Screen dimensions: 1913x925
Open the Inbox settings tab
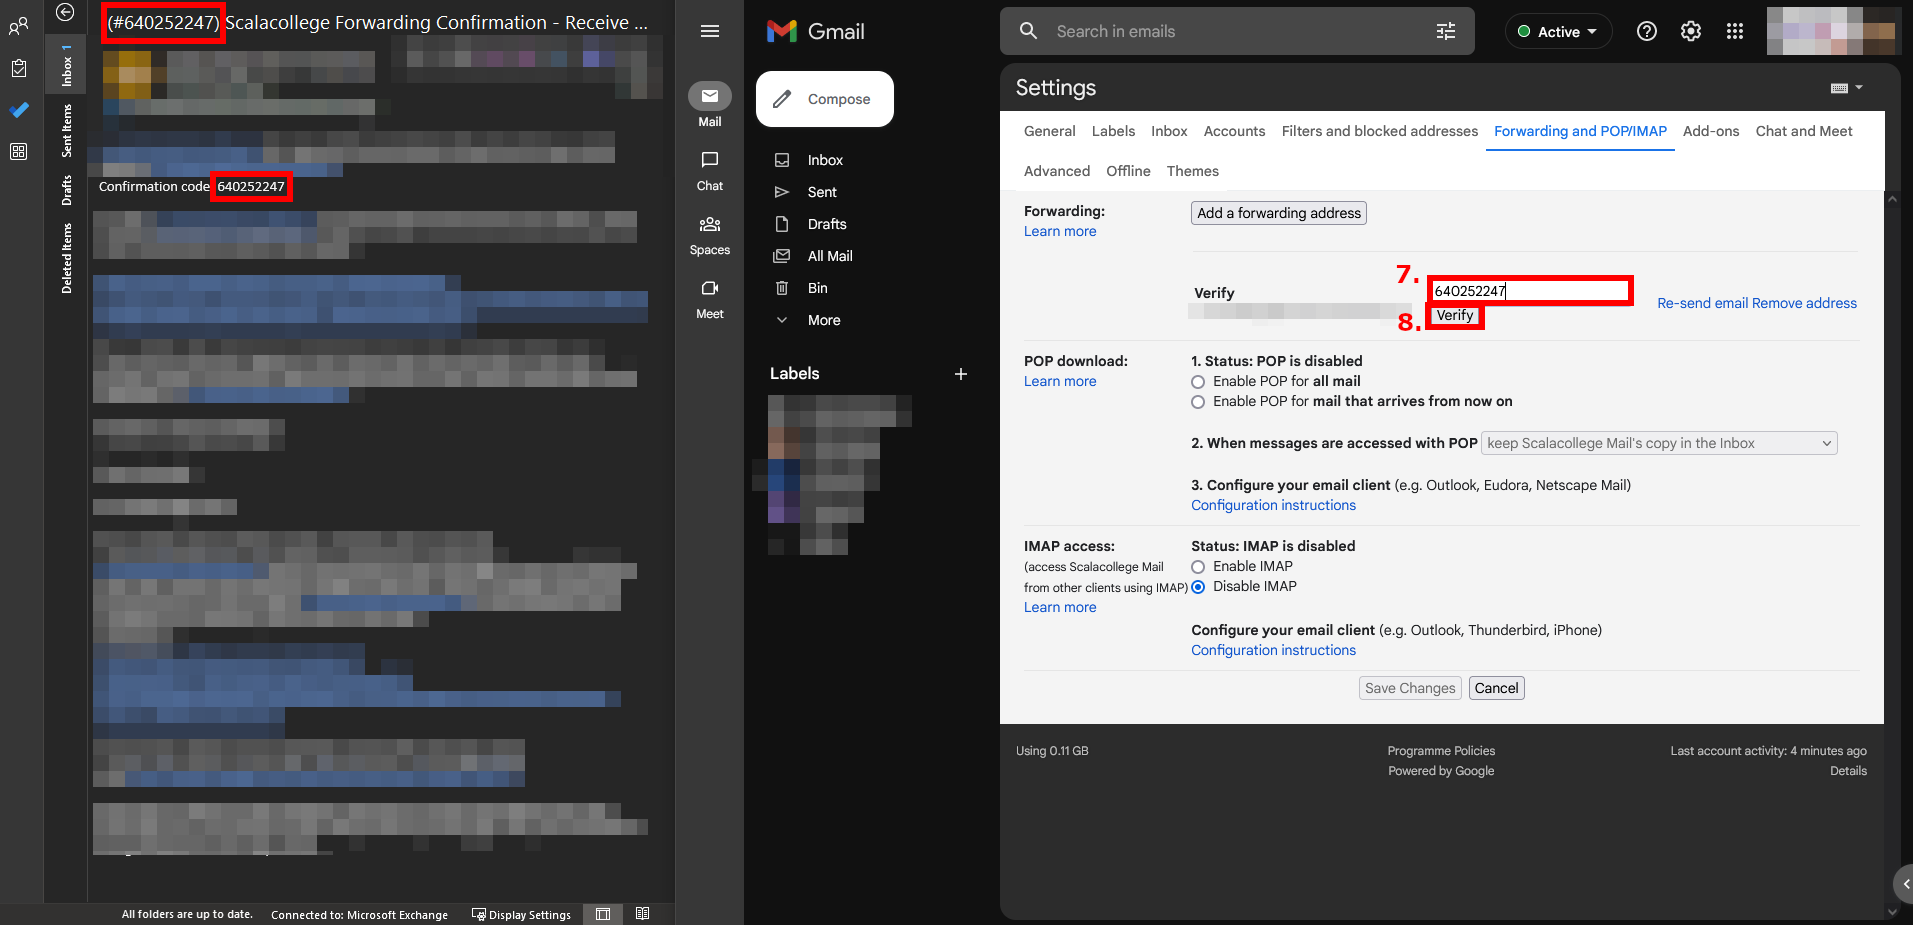coord(1169,131)
